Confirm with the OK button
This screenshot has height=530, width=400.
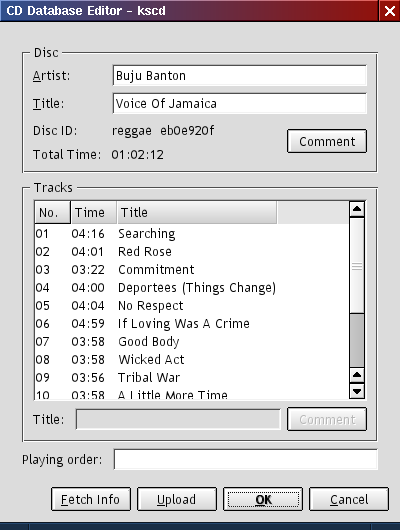click(x=263, y=499)
